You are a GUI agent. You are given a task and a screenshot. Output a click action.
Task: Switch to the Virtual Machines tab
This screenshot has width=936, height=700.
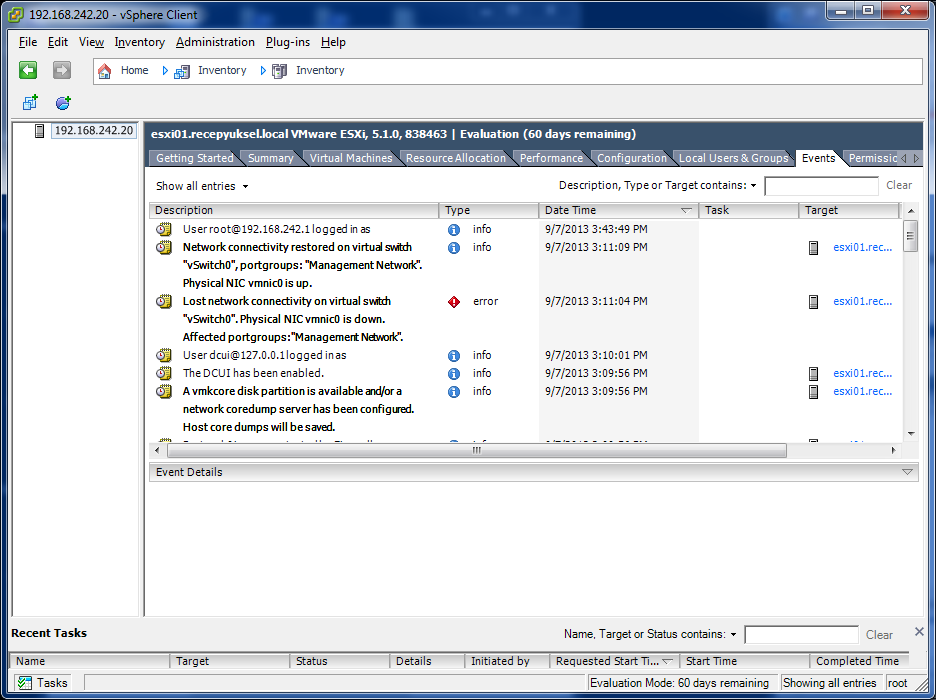(351, 158)
